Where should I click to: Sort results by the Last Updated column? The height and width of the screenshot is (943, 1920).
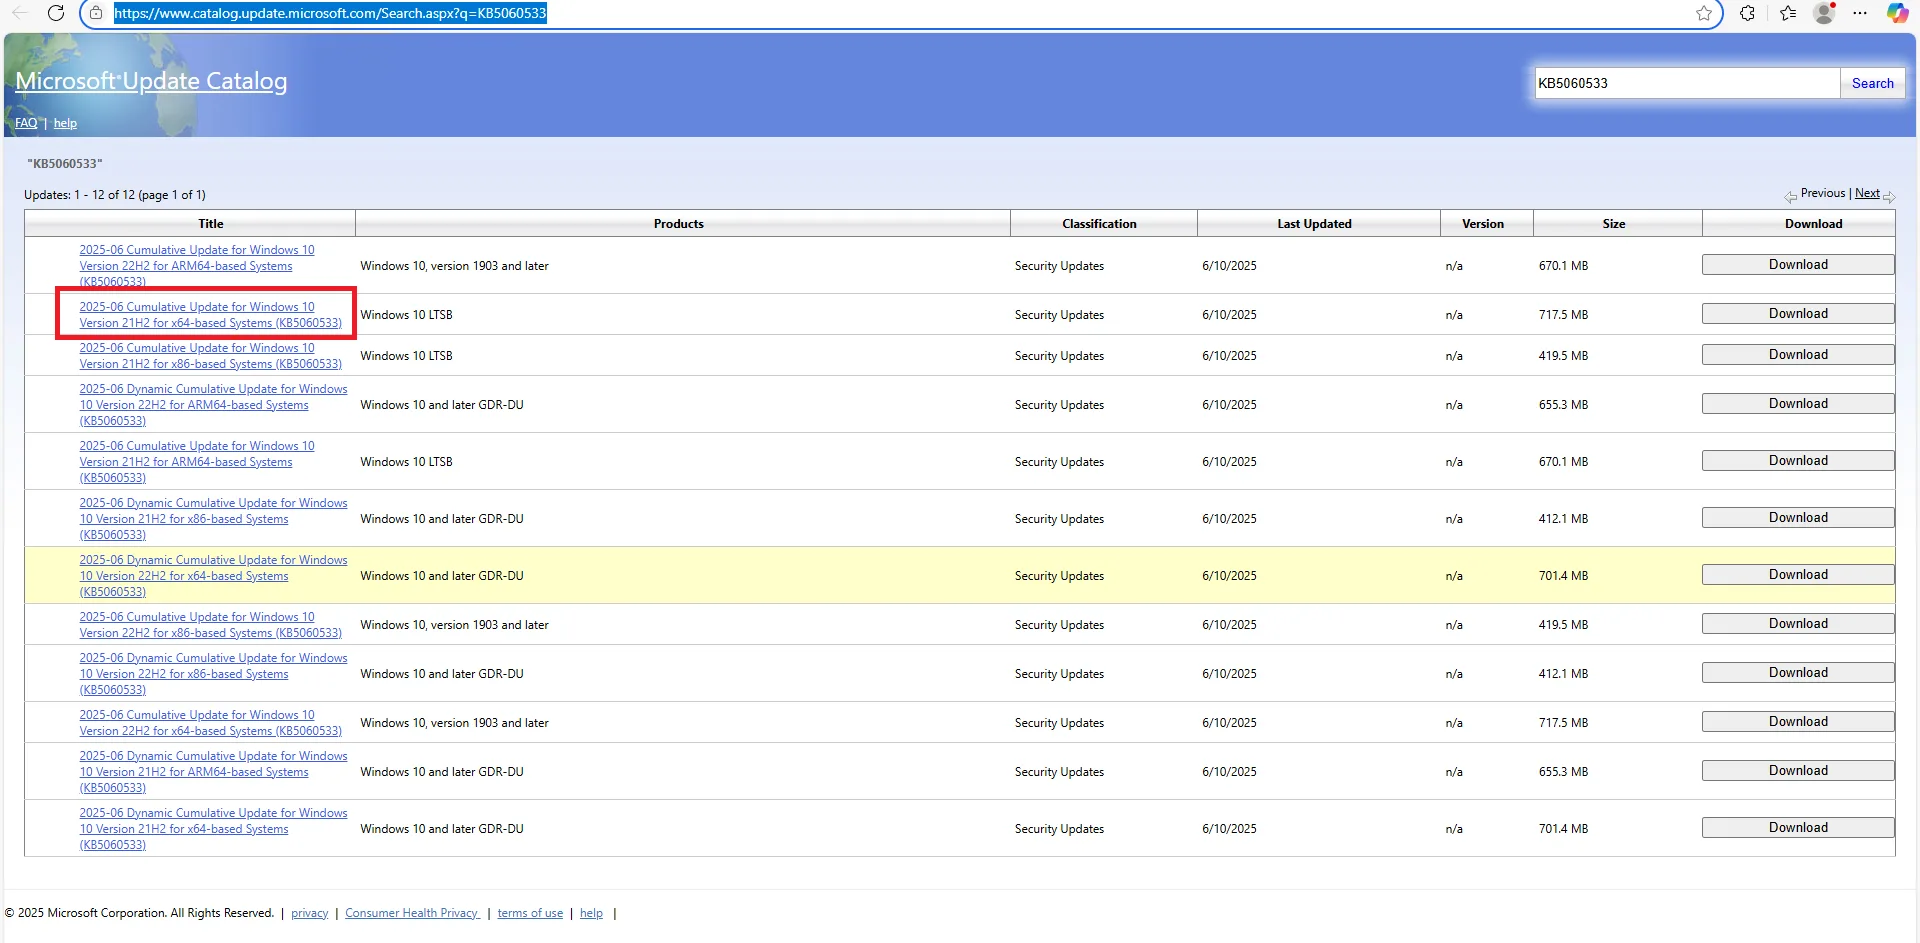(x=1314, y=224)
